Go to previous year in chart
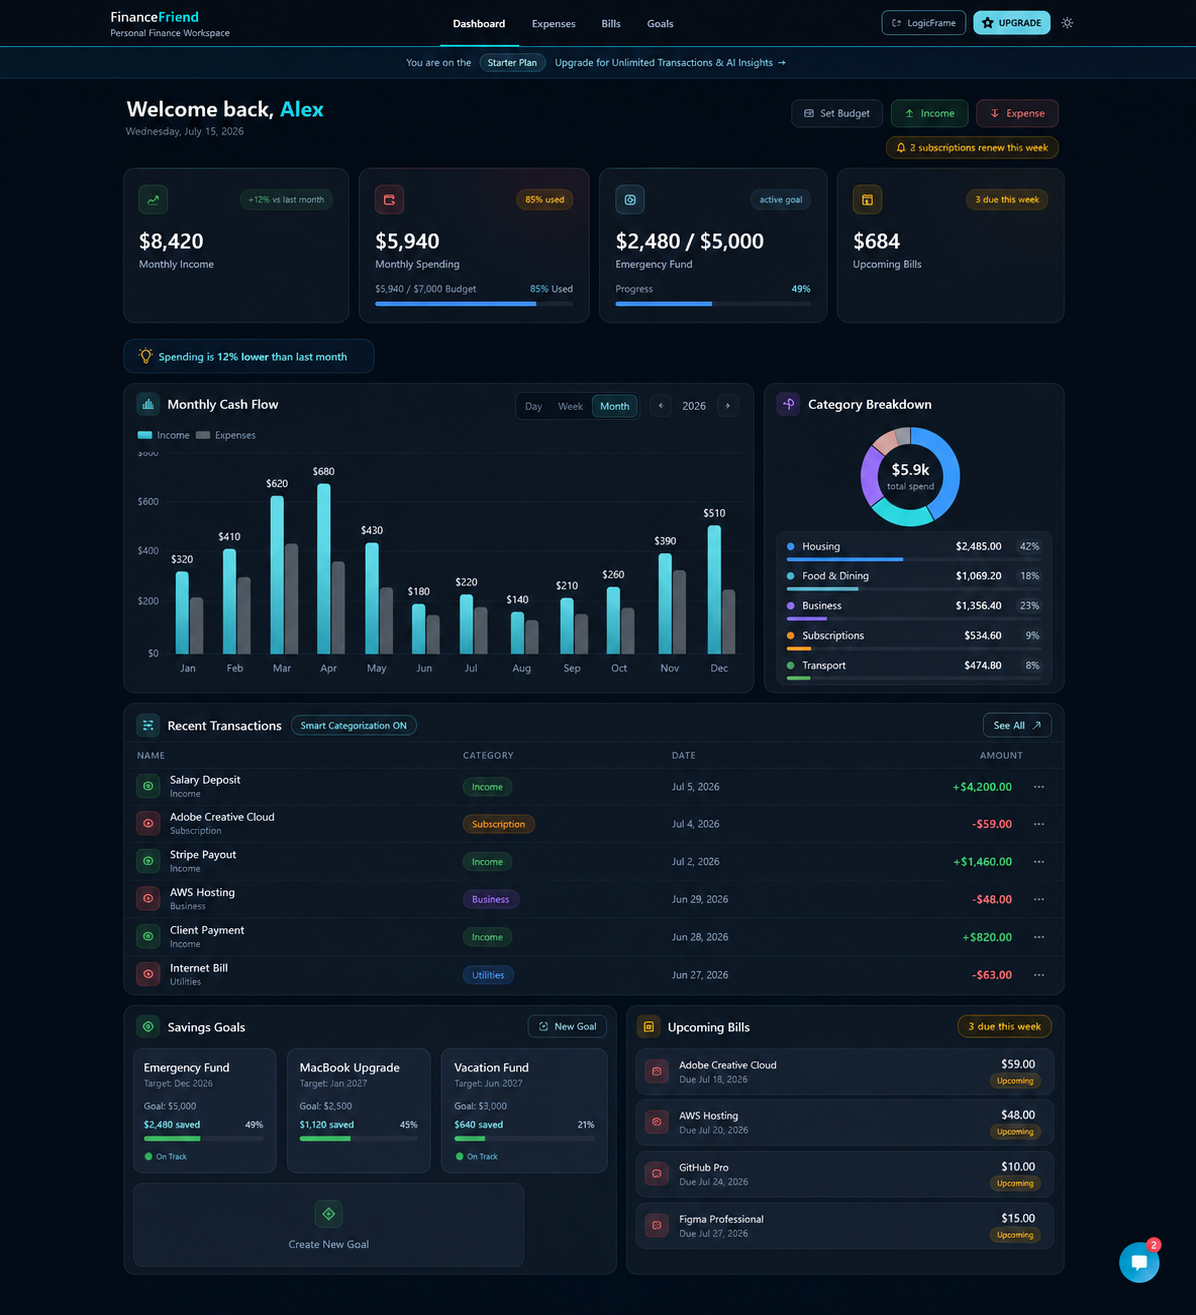Screen dimensions: 1196x1315 660,406
